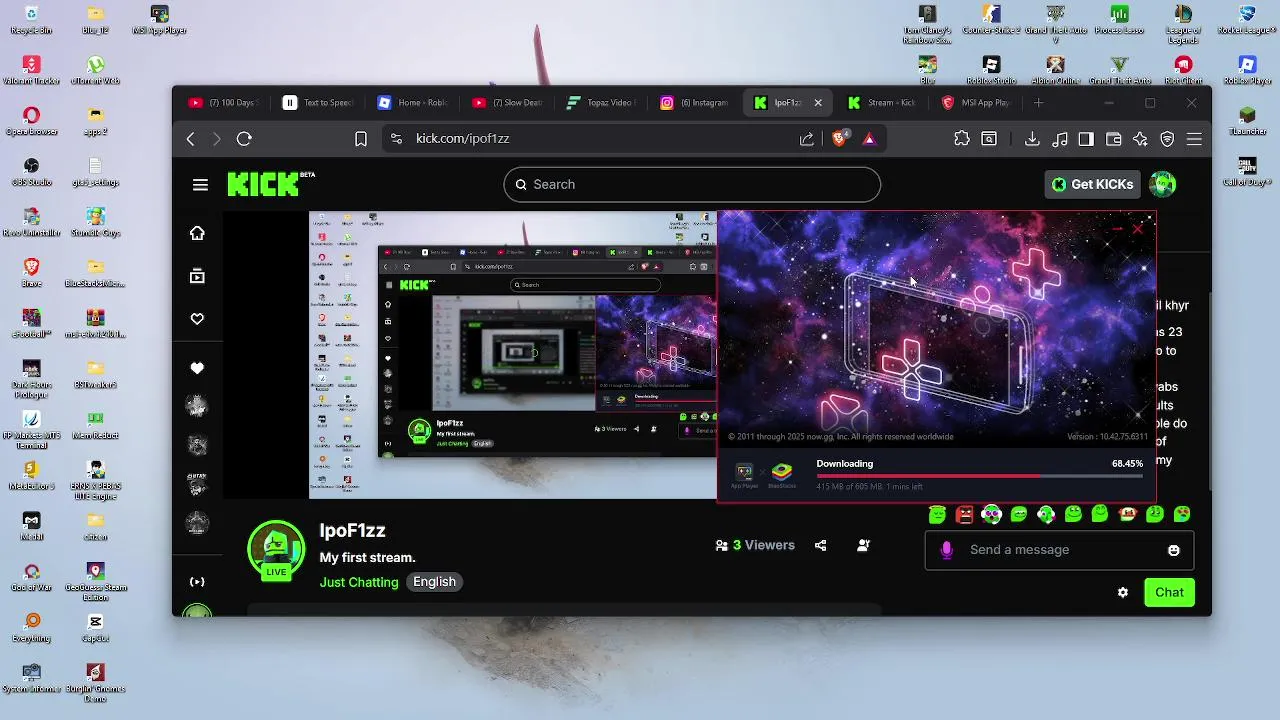Click the English language tag
Screen dimensions: 1280x720
[434, 582]
